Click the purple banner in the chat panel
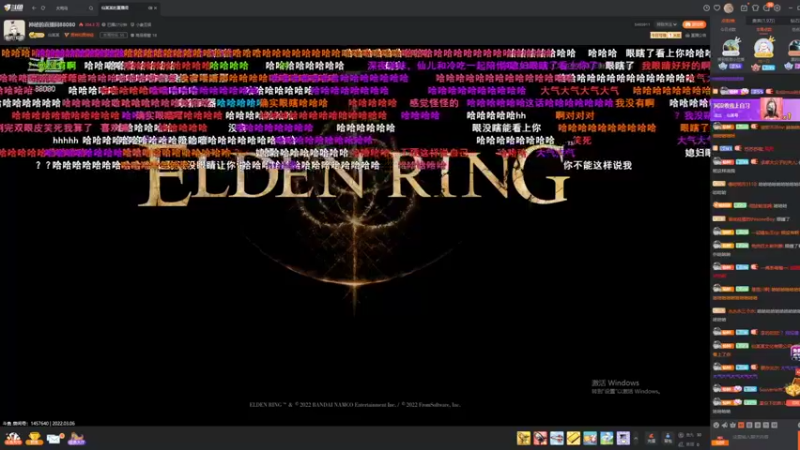Viewport: 800px width, 450px height. click(755, 109)
